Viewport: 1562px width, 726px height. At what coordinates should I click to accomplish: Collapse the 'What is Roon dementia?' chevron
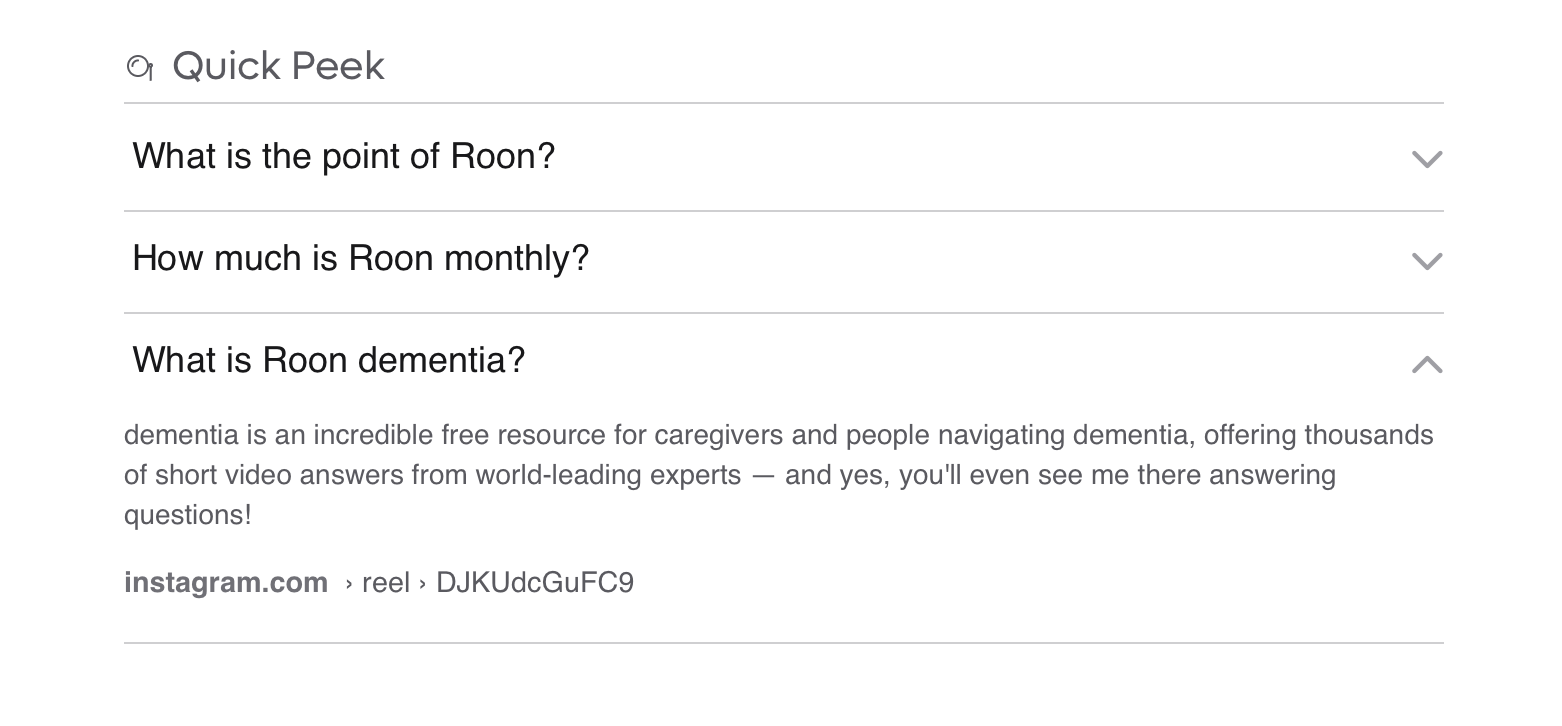pos(1426,364)
